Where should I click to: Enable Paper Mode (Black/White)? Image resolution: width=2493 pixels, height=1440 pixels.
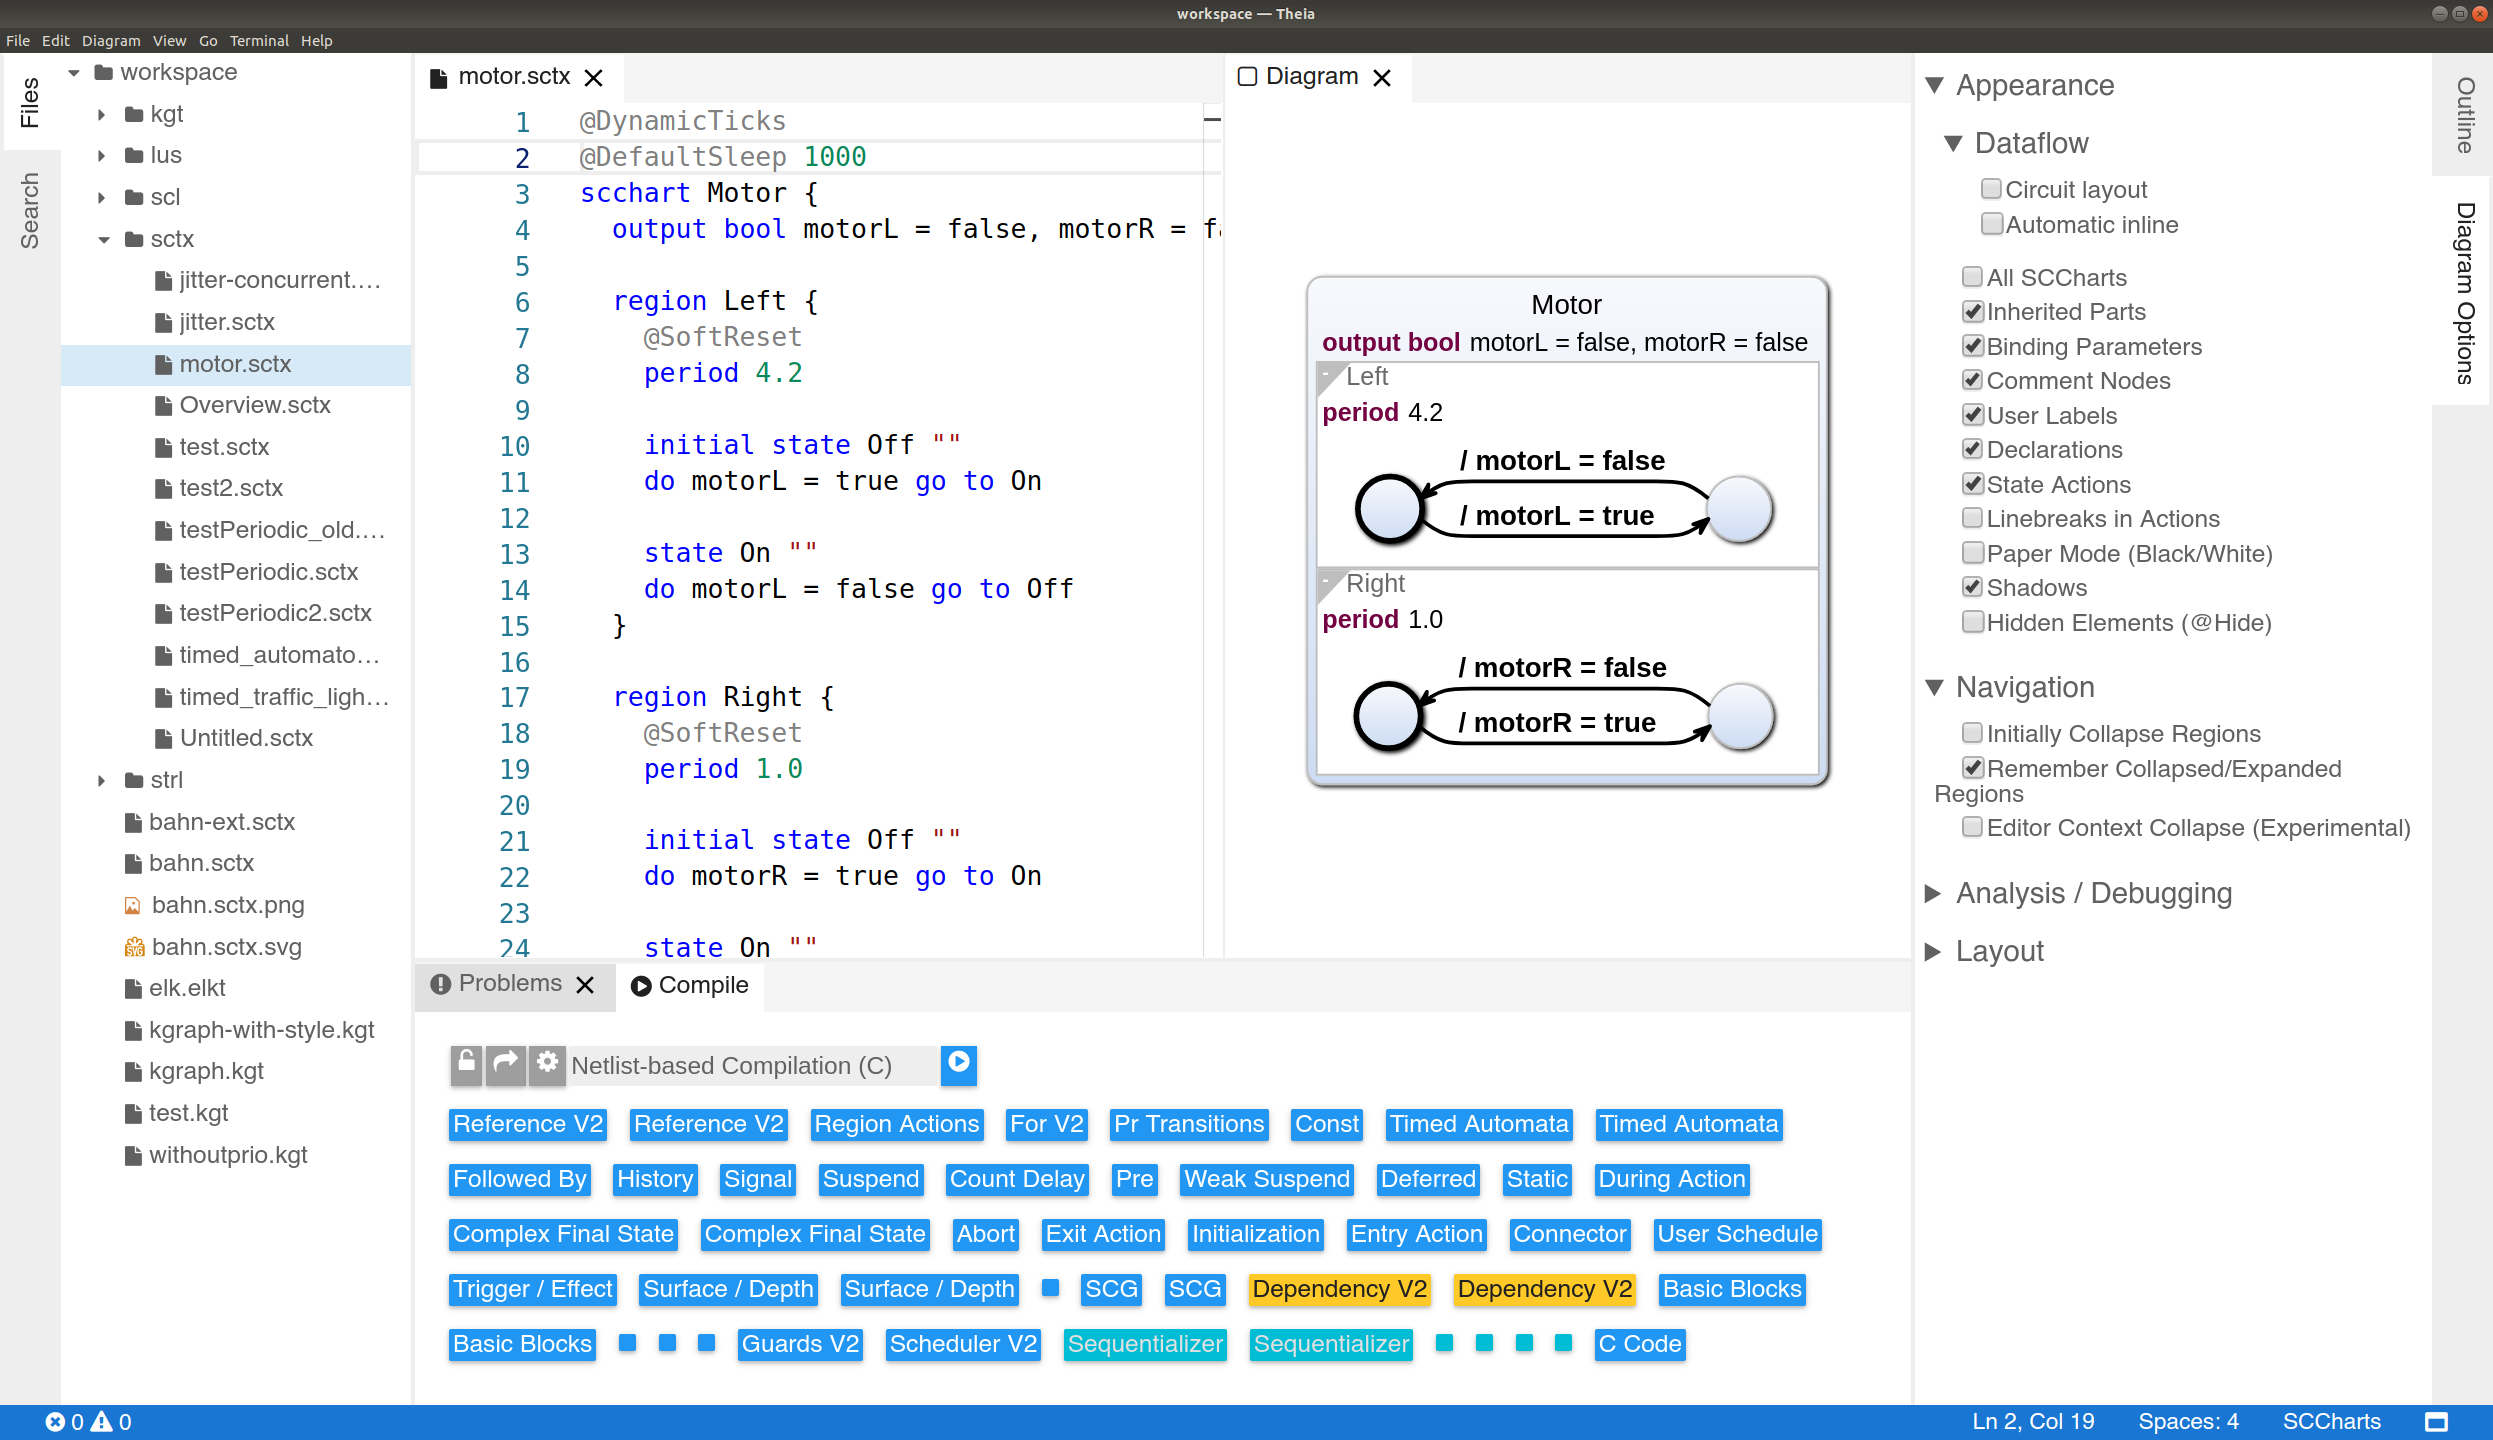point(1972,553)
